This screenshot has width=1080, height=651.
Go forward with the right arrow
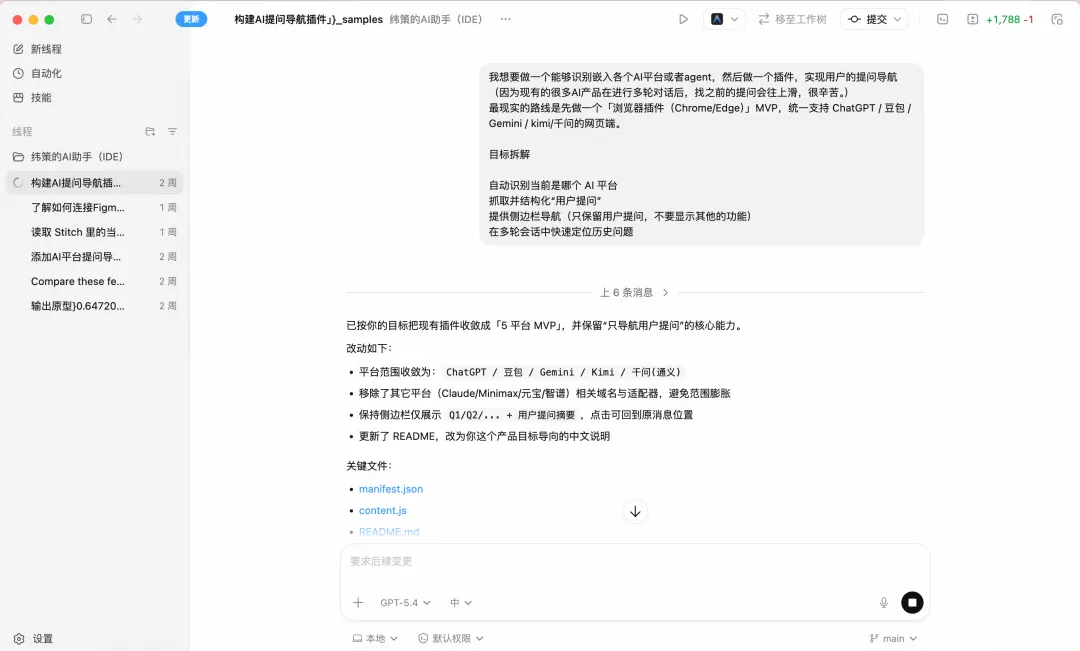(137, 19)
